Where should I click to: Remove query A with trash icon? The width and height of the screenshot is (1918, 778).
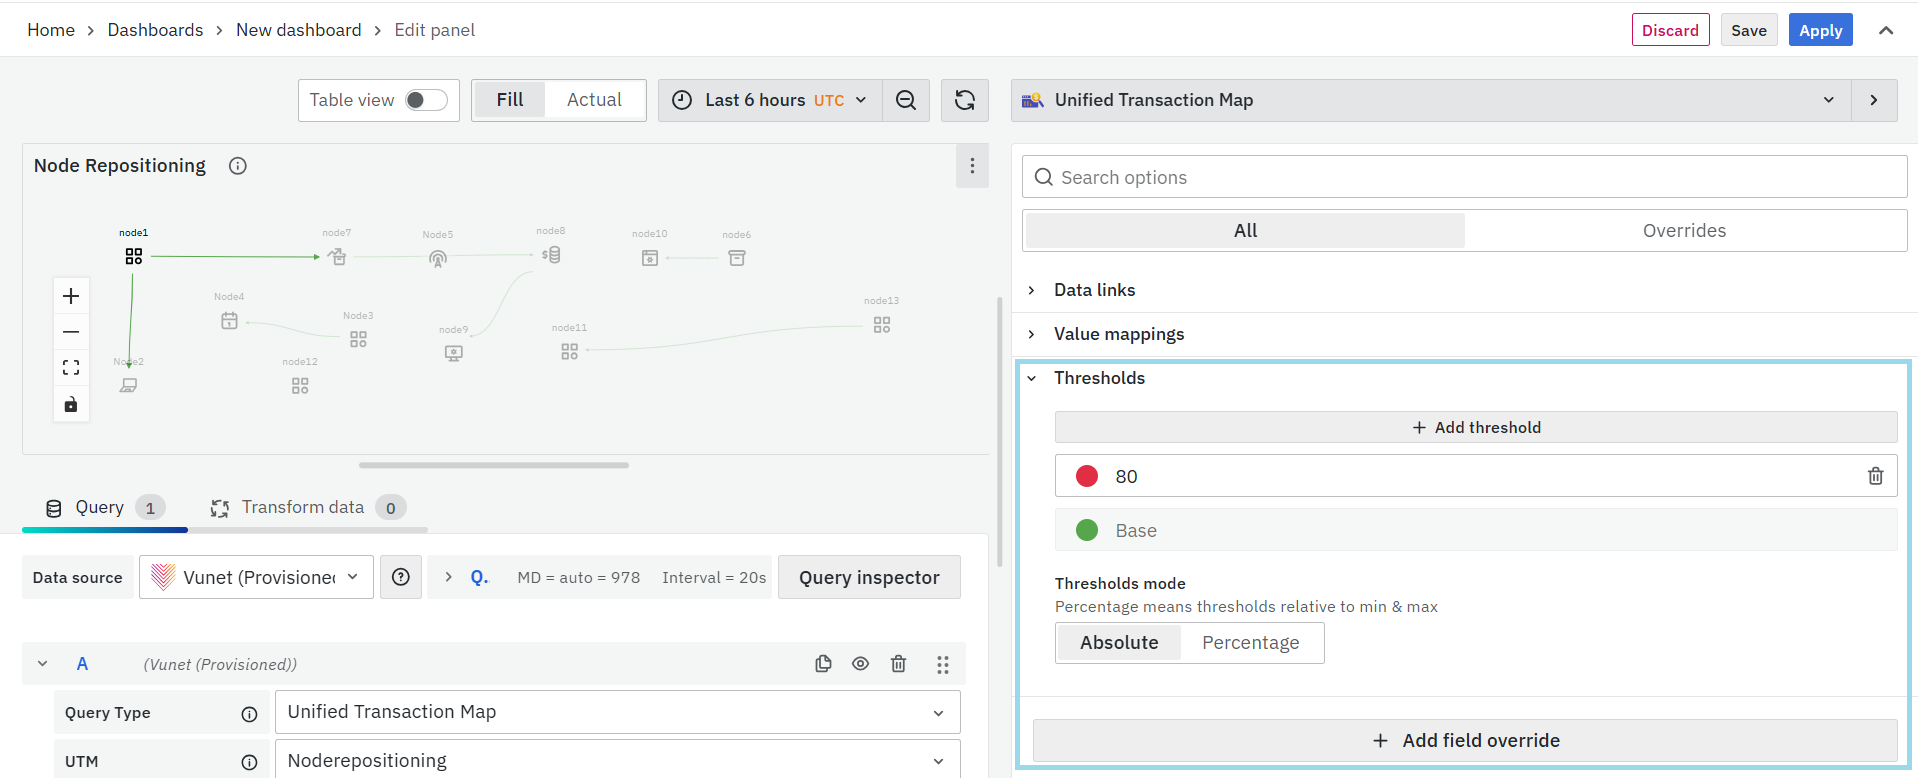point(898,664)
